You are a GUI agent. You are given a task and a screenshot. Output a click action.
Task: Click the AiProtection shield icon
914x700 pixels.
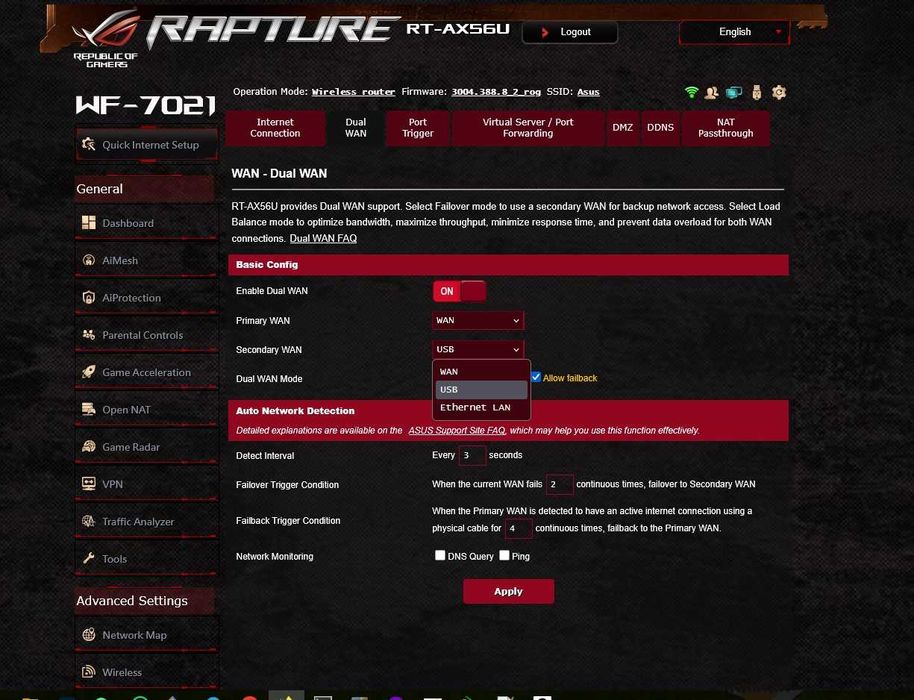89,297
